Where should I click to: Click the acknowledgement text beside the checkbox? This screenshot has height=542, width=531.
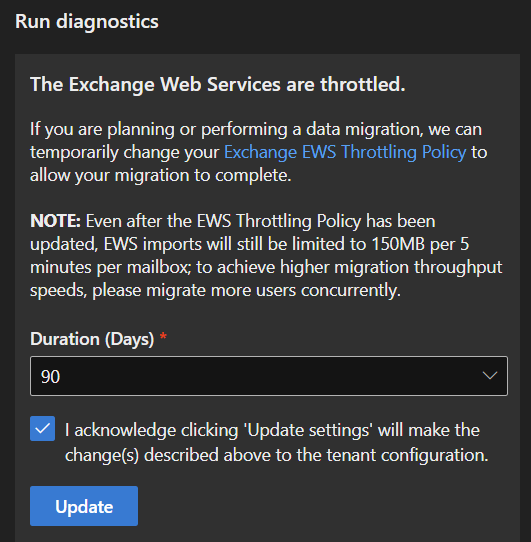point(277,442)
